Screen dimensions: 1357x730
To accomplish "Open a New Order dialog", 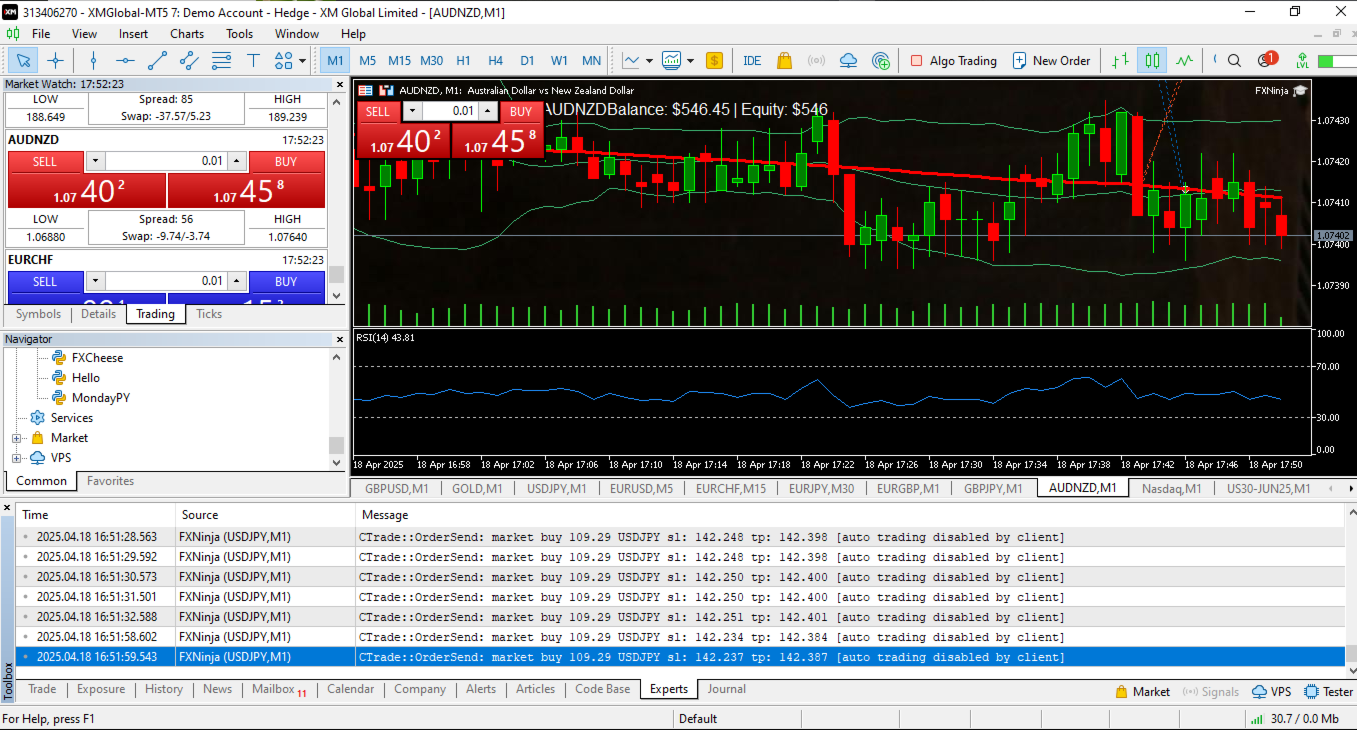I will point(1051,60).
